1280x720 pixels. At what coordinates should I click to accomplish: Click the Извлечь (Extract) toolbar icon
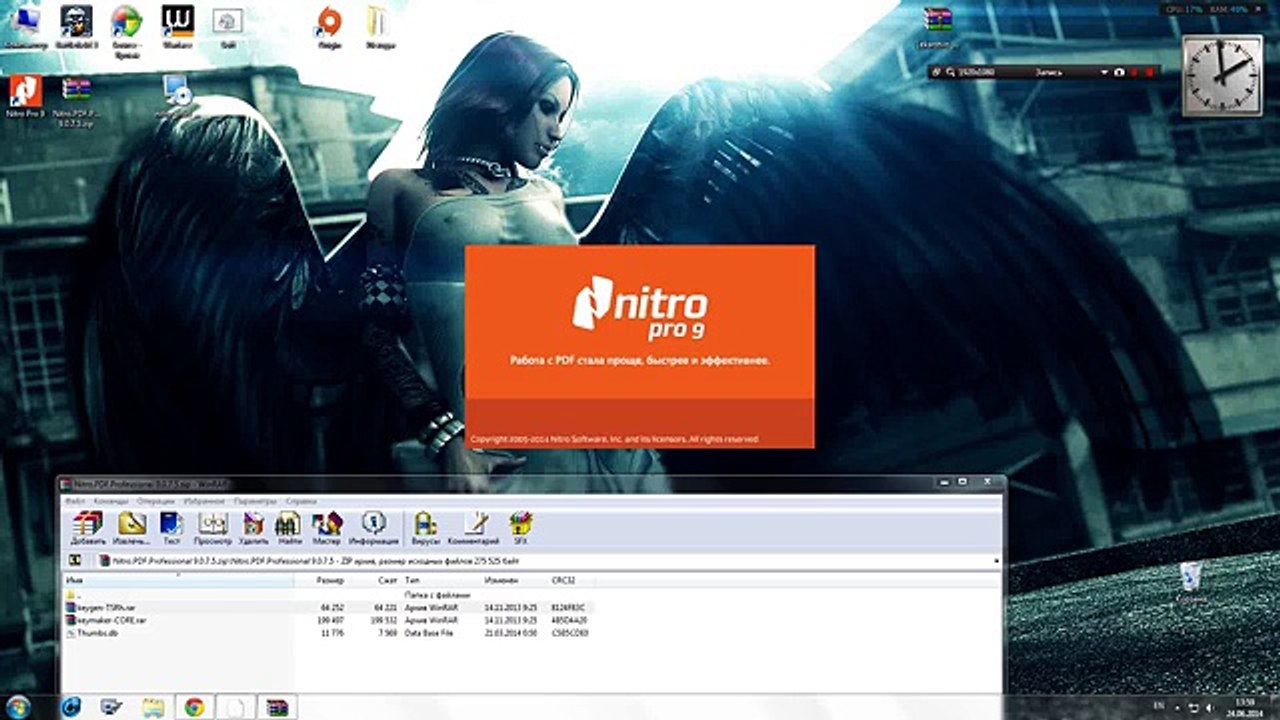(131, 528)
